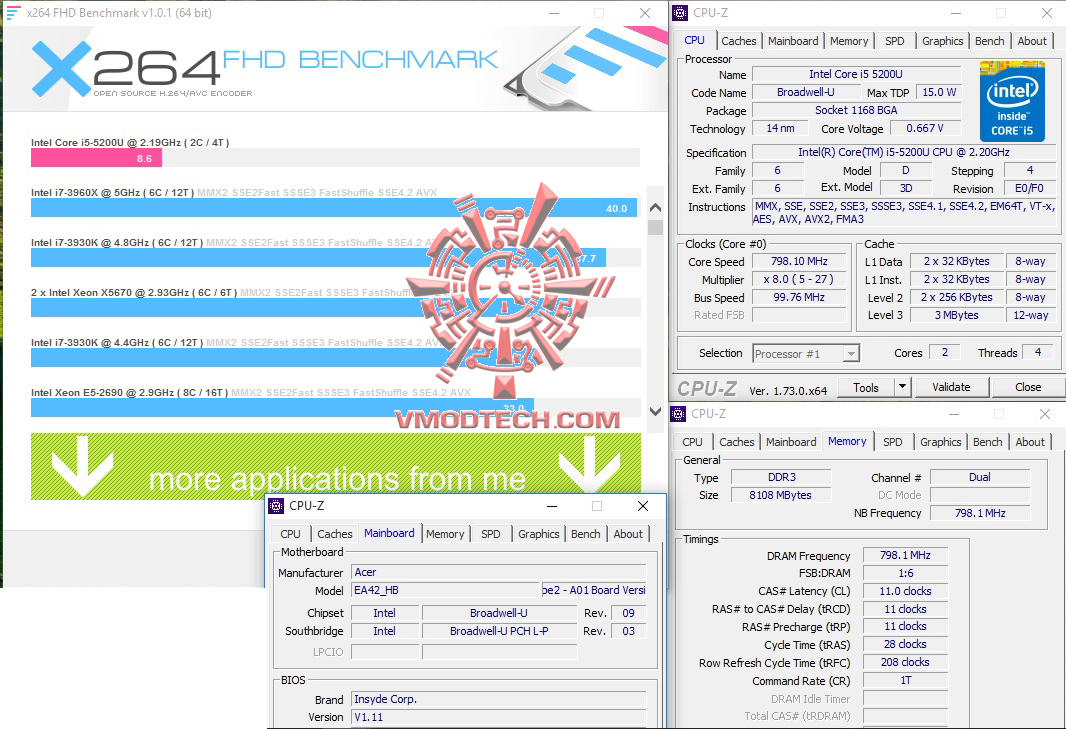Click the Intel Inside Core i5 logo
This screenshot has width=1066, height=729.
[x=1012, y=101]
